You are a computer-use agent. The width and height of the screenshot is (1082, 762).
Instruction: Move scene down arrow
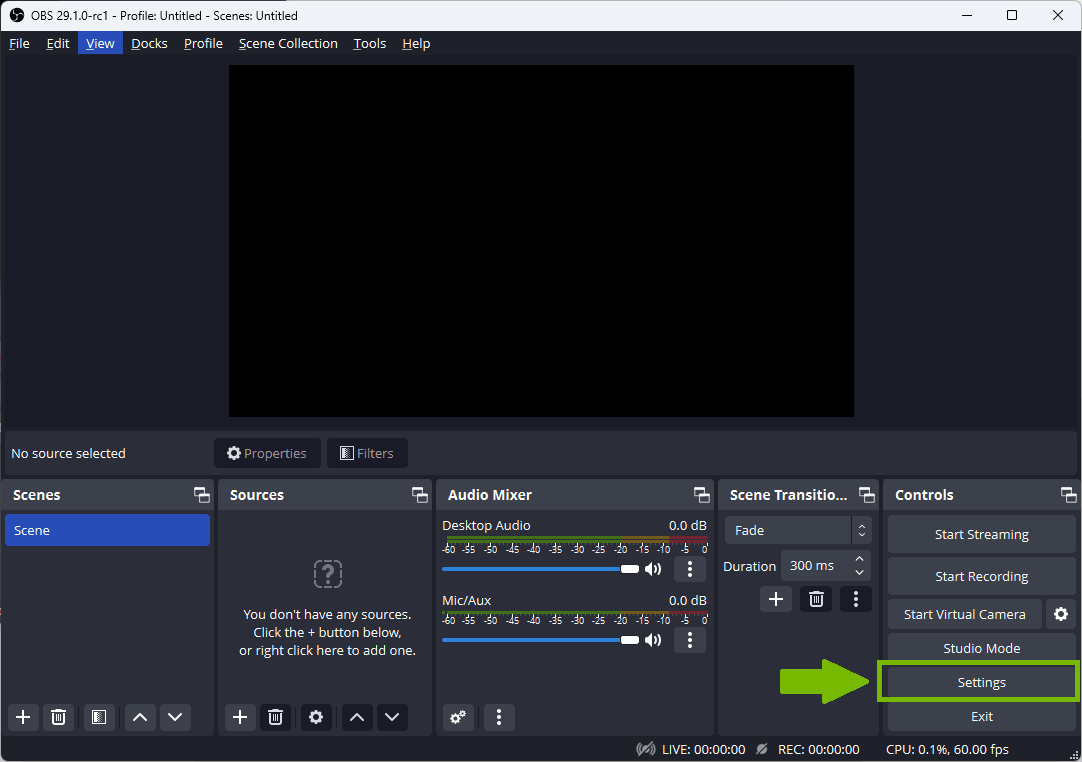click(x=175, y=717)
